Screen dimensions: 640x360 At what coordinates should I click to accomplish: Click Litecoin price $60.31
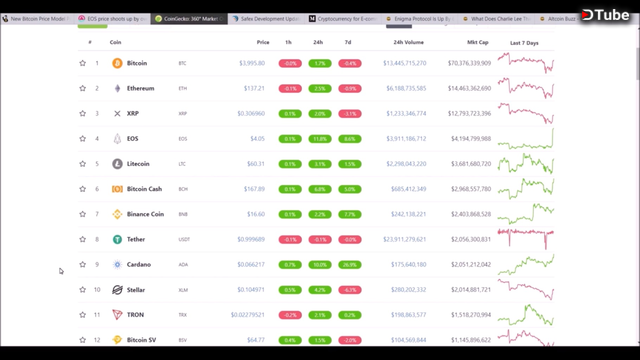[x=256, y=164]
